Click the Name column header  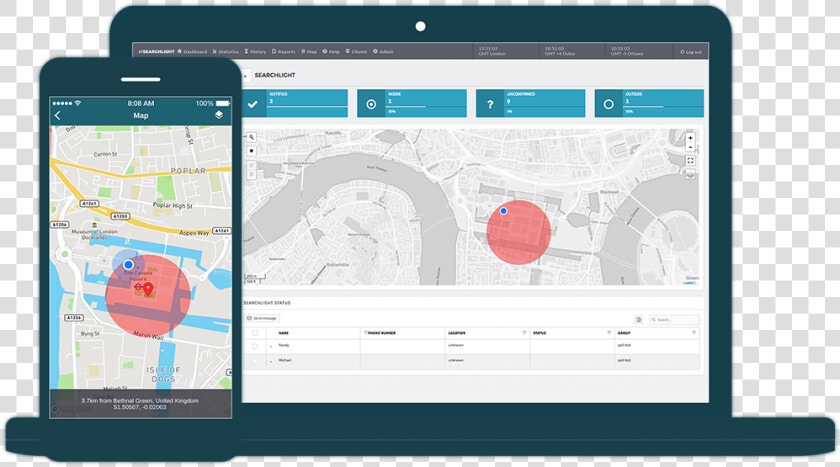283,333
